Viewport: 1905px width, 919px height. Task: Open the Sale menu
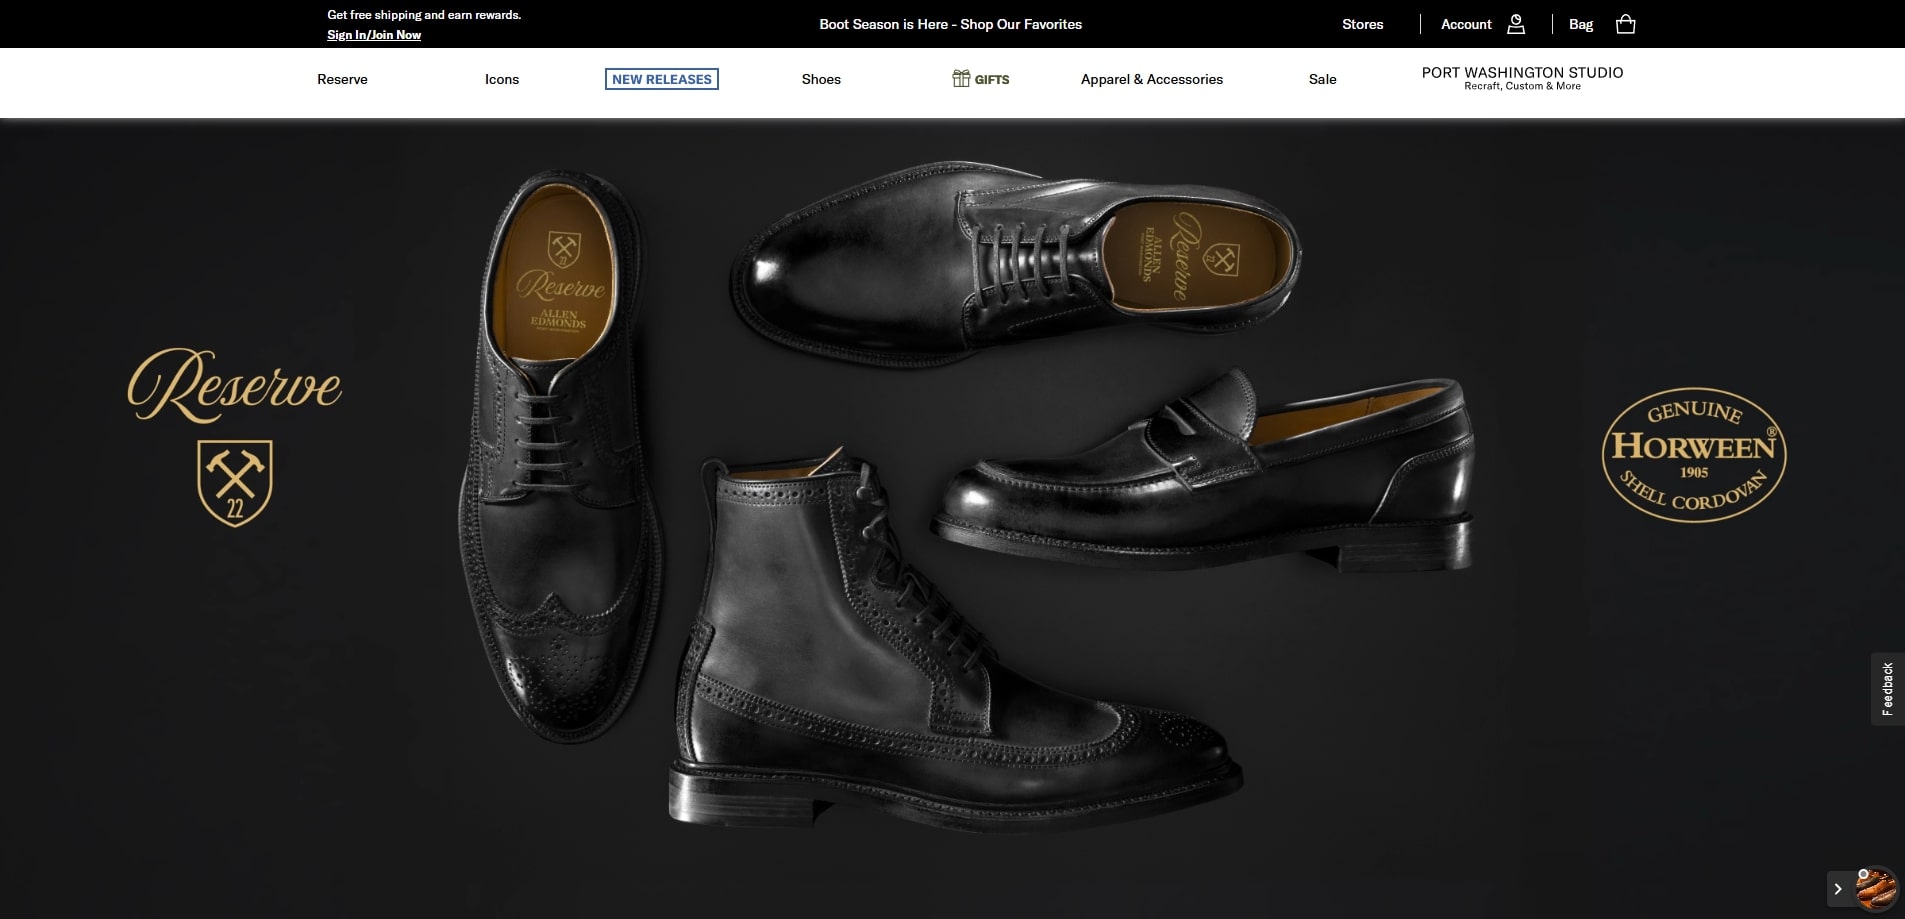tap(1322, 79)
